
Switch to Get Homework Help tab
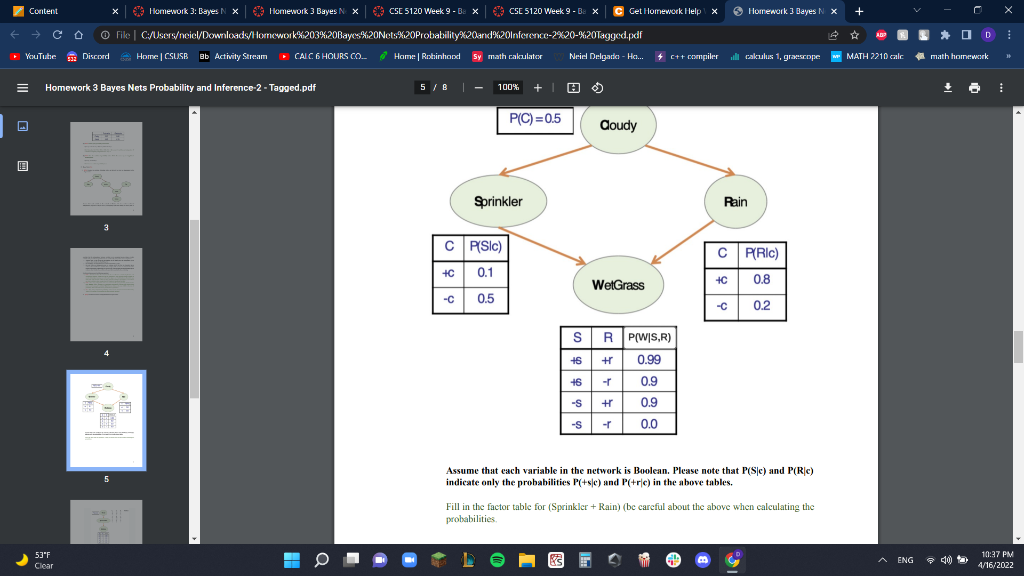[664, 11]
